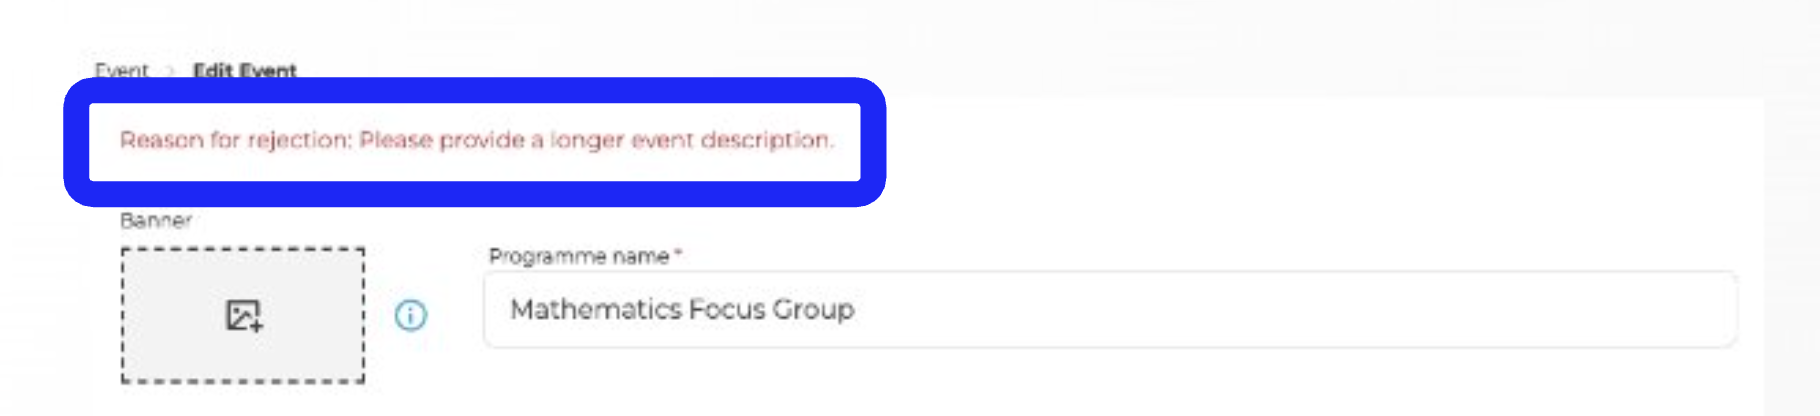Click the Programme name label
The height and width of the screenshot is (416, 1820).
point(578,256)
